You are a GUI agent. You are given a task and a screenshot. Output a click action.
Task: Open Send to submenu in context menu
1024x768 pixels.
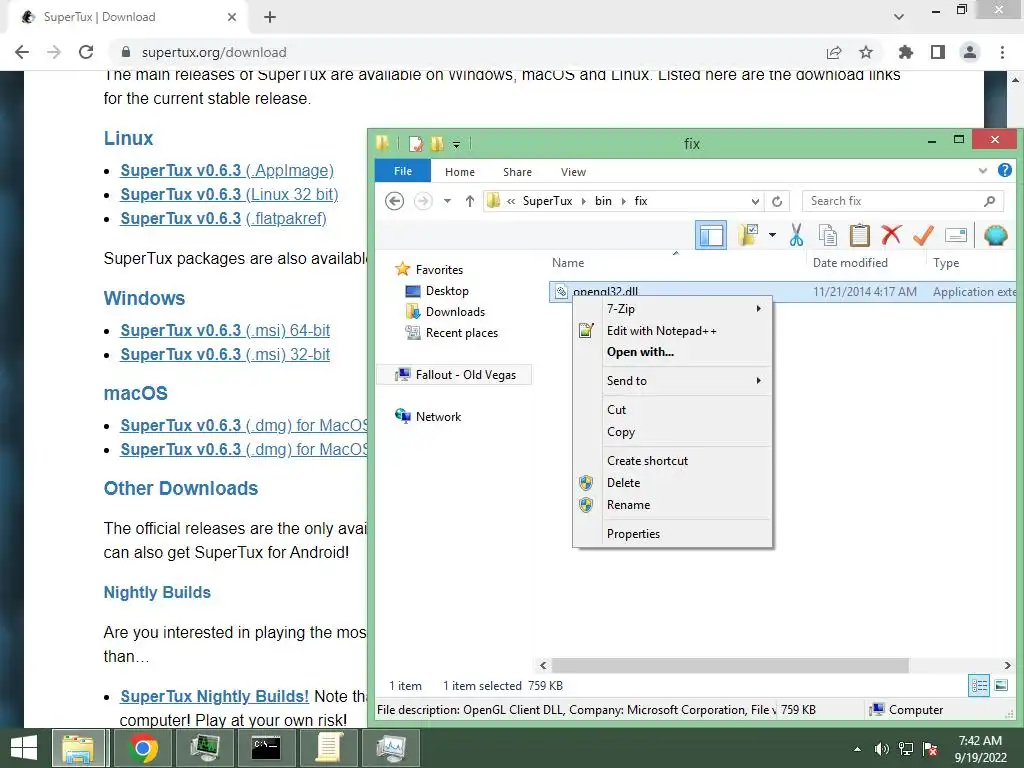[673, 381]
